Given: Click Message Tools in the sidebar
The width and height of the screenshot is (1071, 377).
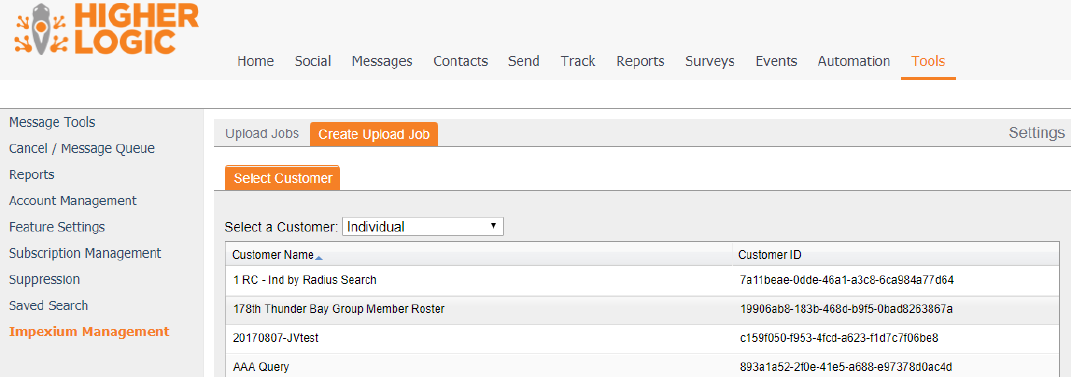Looking at the screenshot, I should (x=52, y=122).
